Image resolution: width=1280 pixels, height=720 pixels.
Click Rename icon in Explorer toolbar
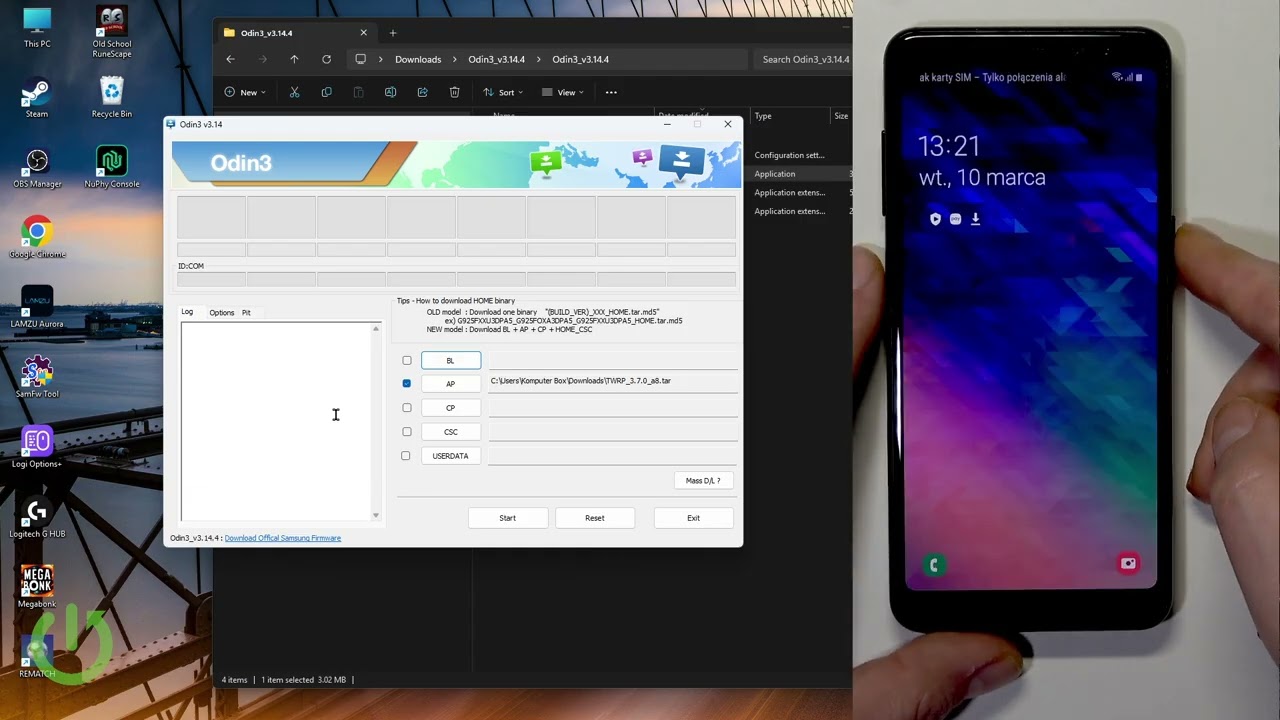tap(390, 92)
